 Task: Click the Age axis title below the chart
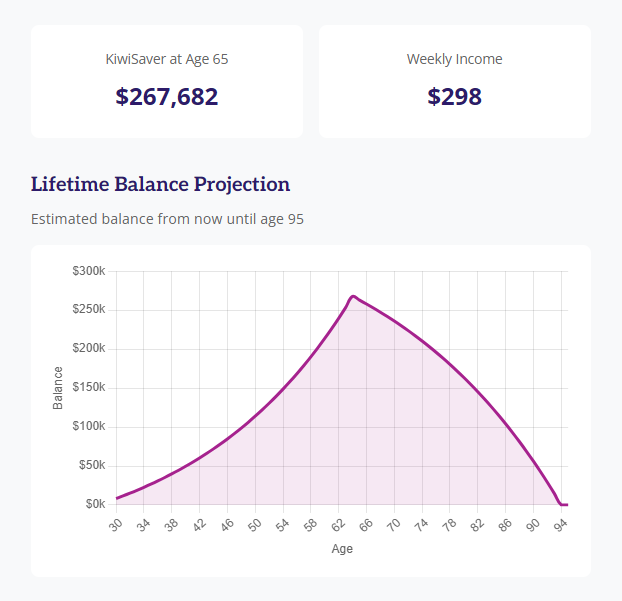342,549
